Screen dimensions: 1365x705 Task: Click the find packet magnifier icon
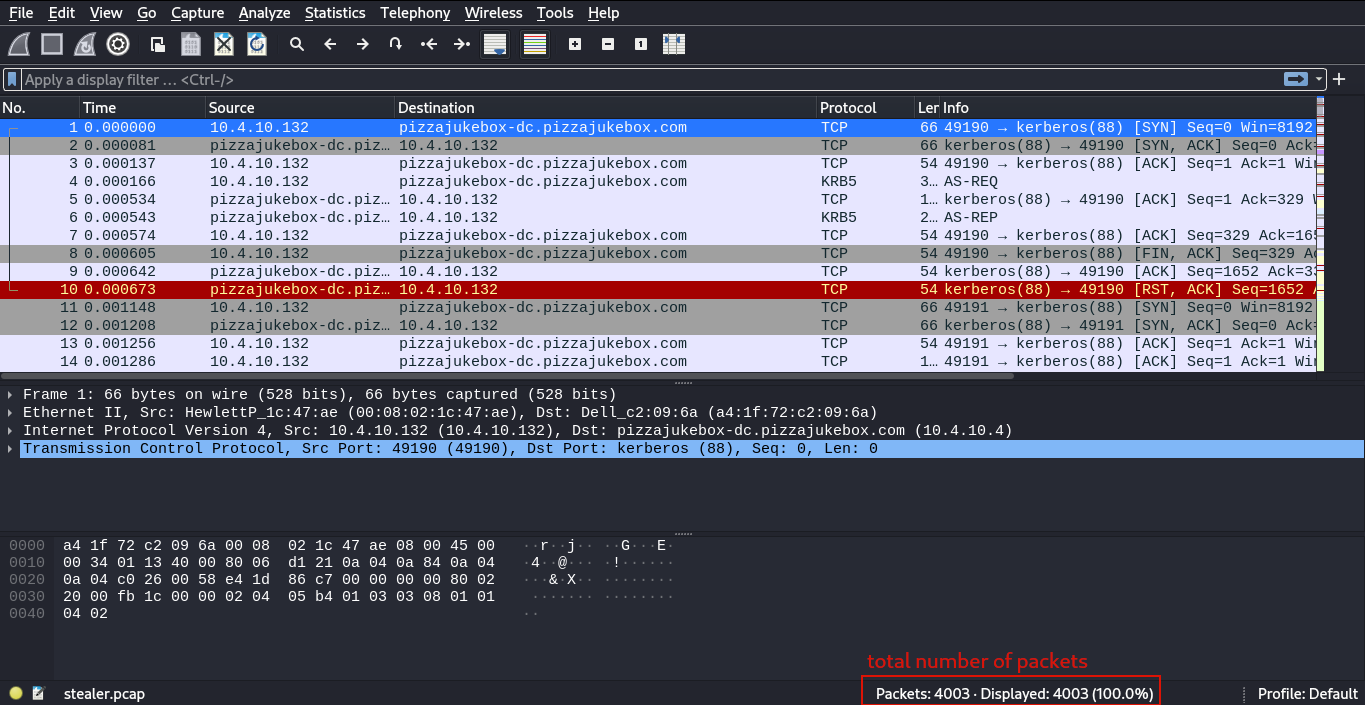[x=297, y=44]
